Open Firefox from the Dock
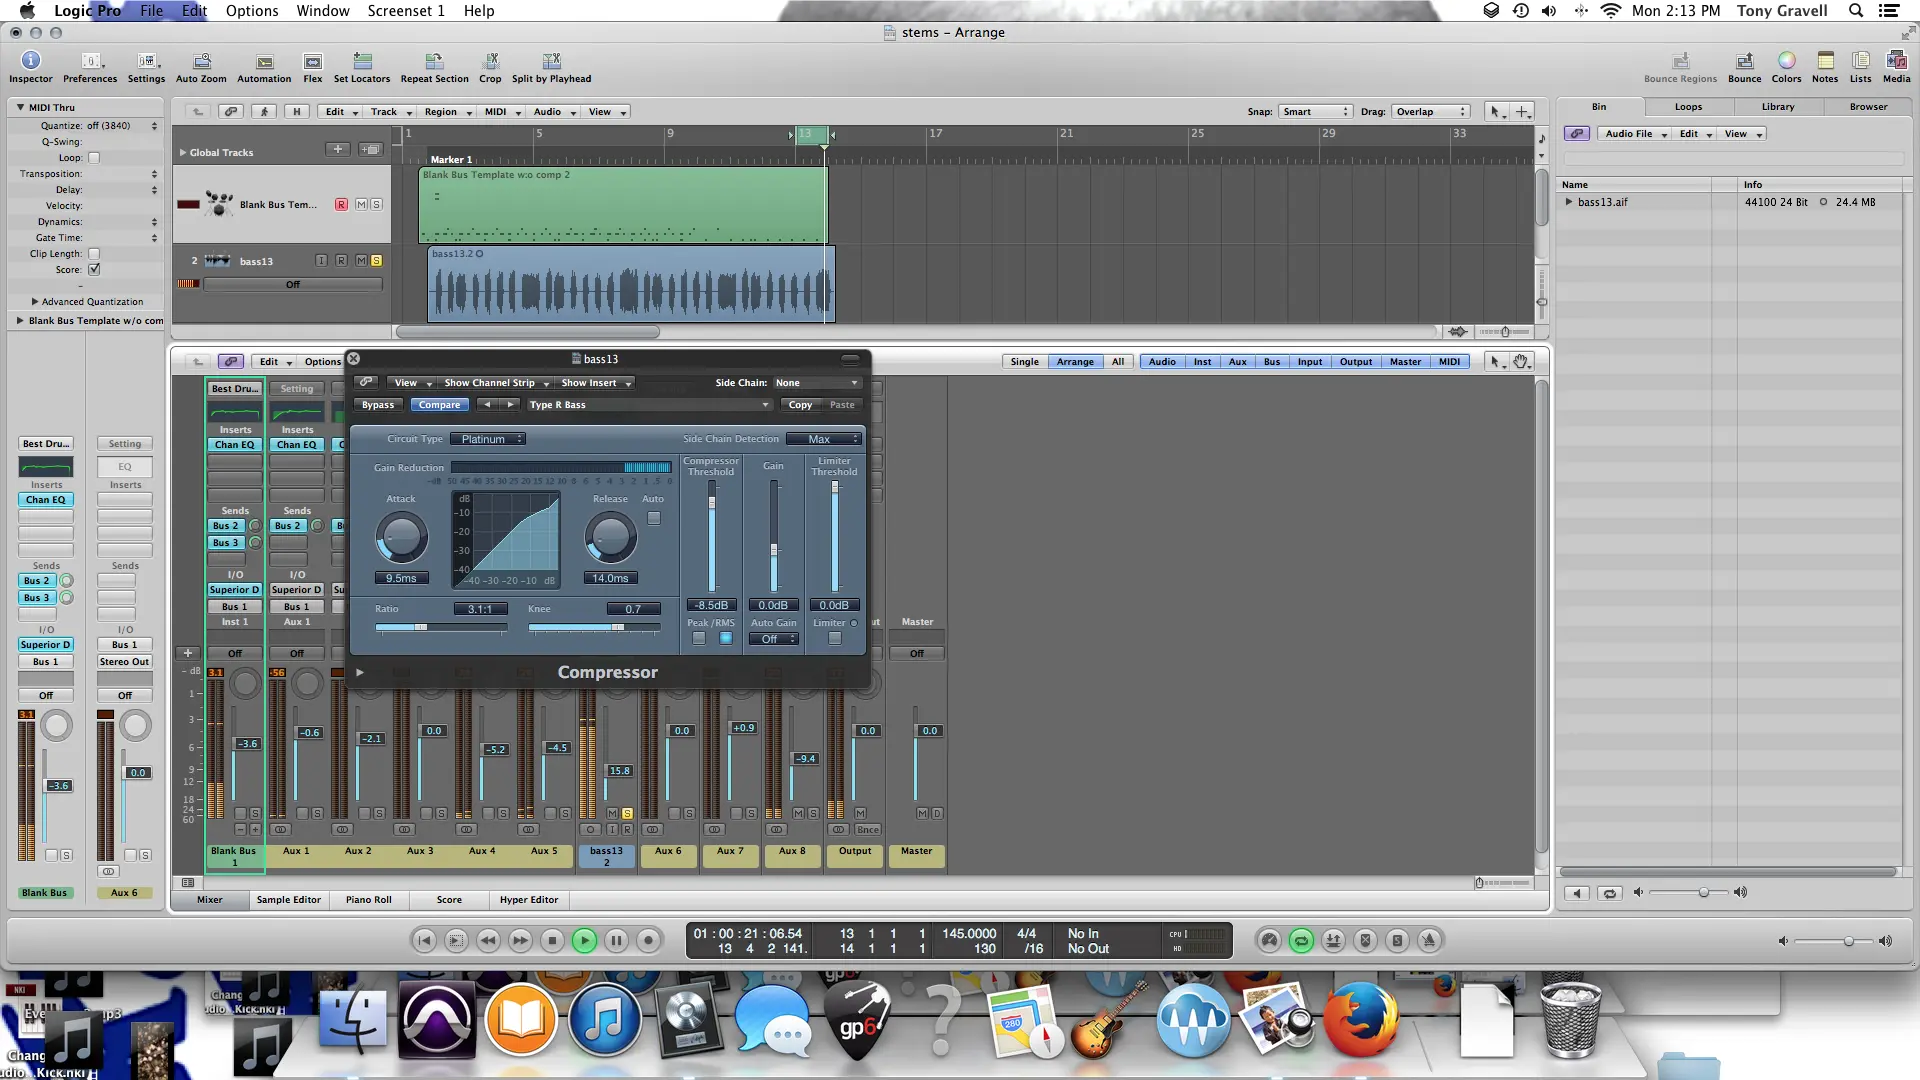The width and height of the screenshot is (1920, 1080). pyautogui.click(x=1360, y=1021)
